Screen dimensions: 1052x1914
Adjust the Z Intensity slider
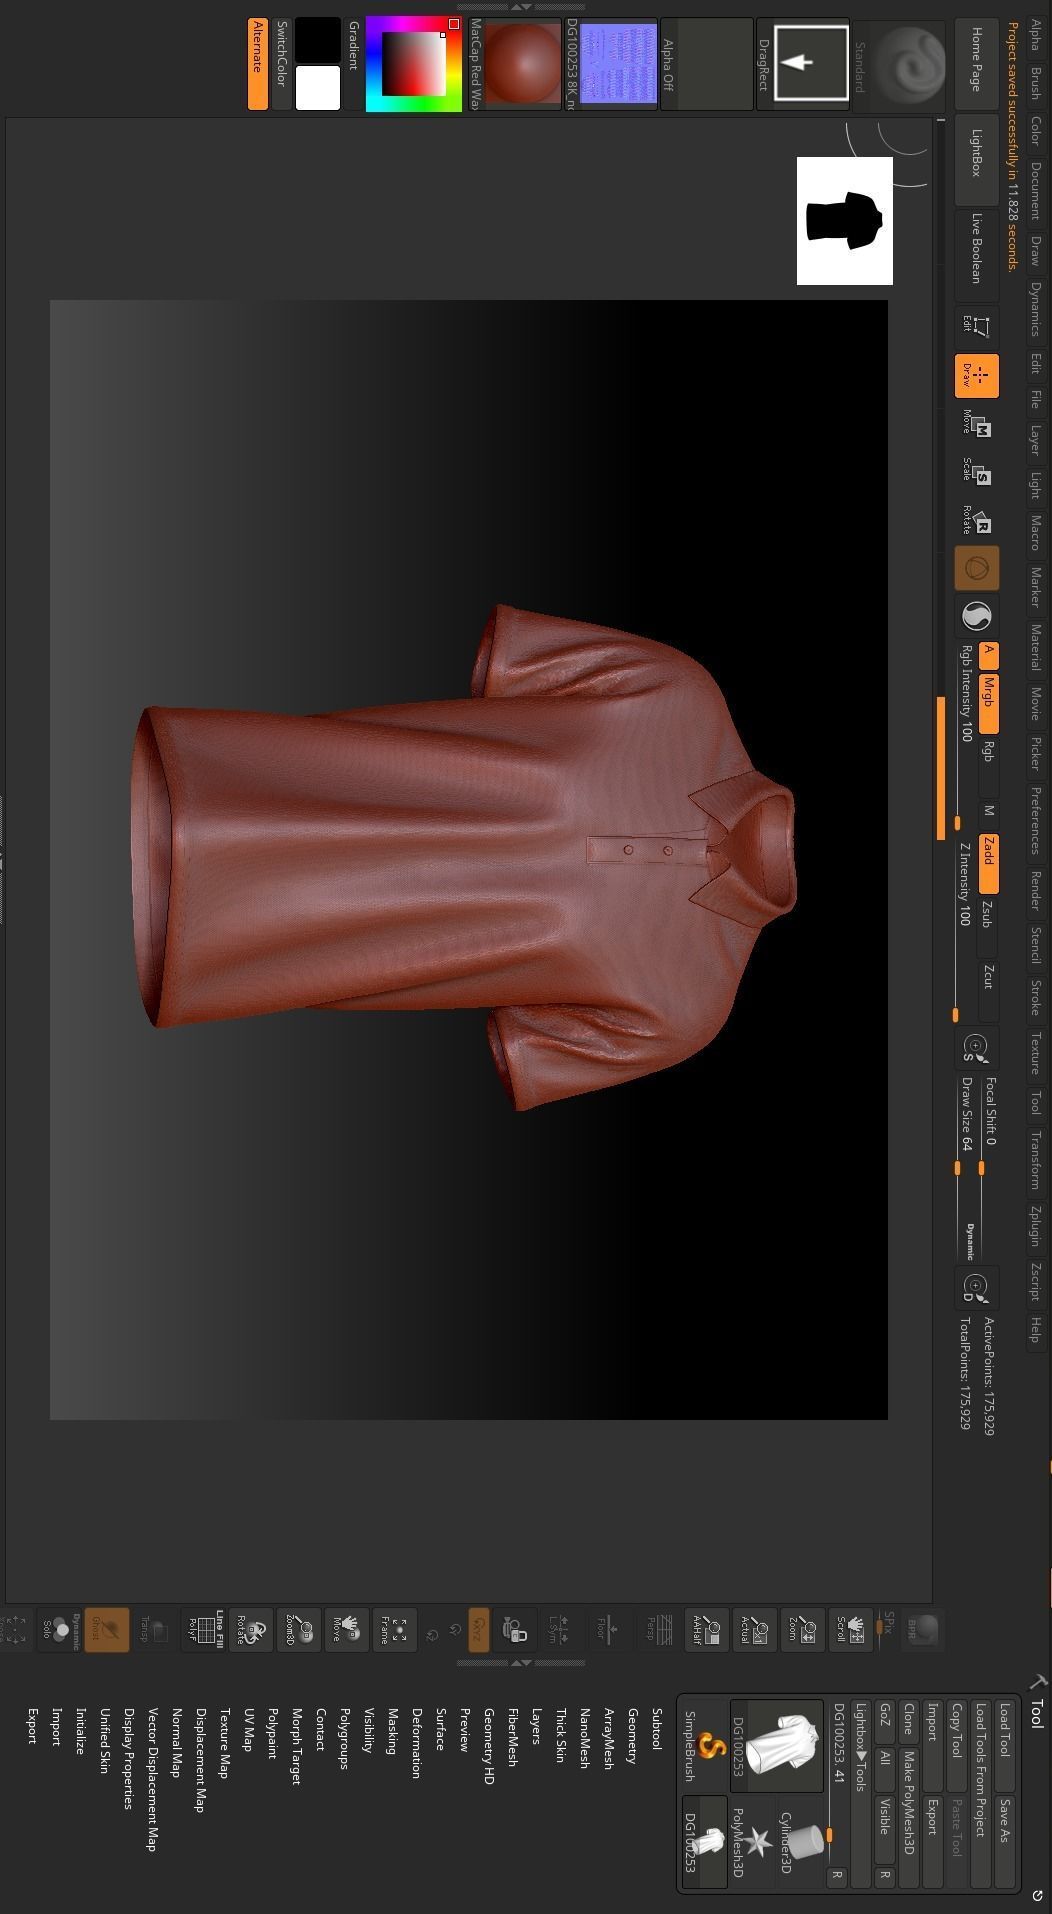pos(960,930)
